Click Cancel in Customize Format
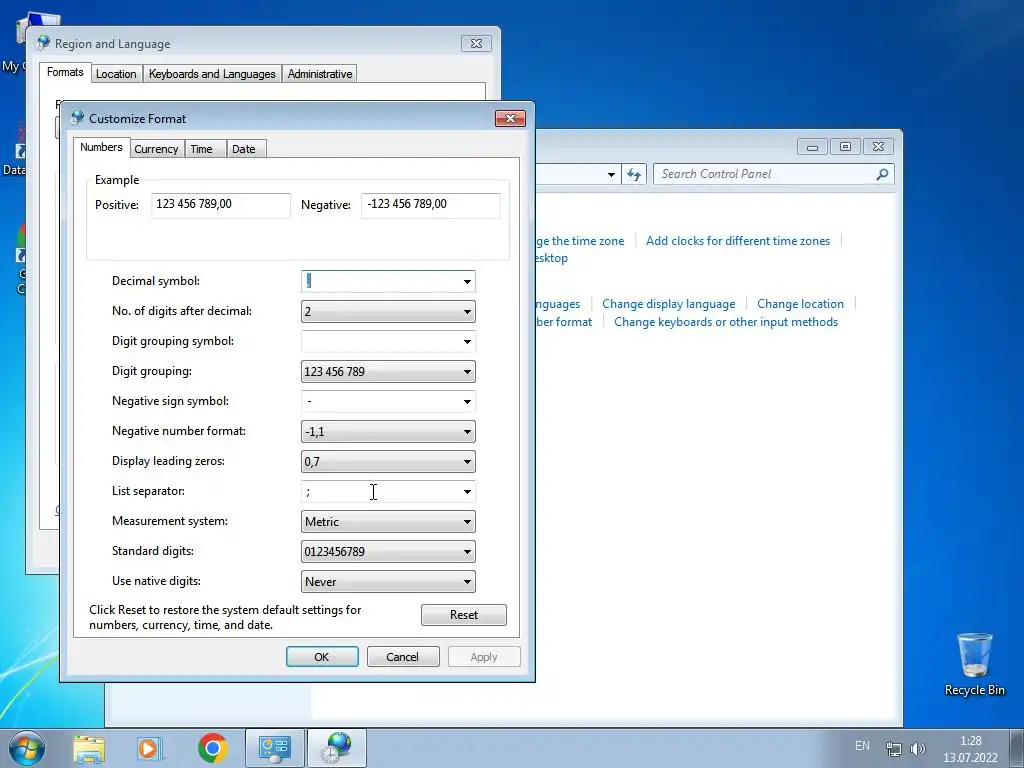 (402, 657)
